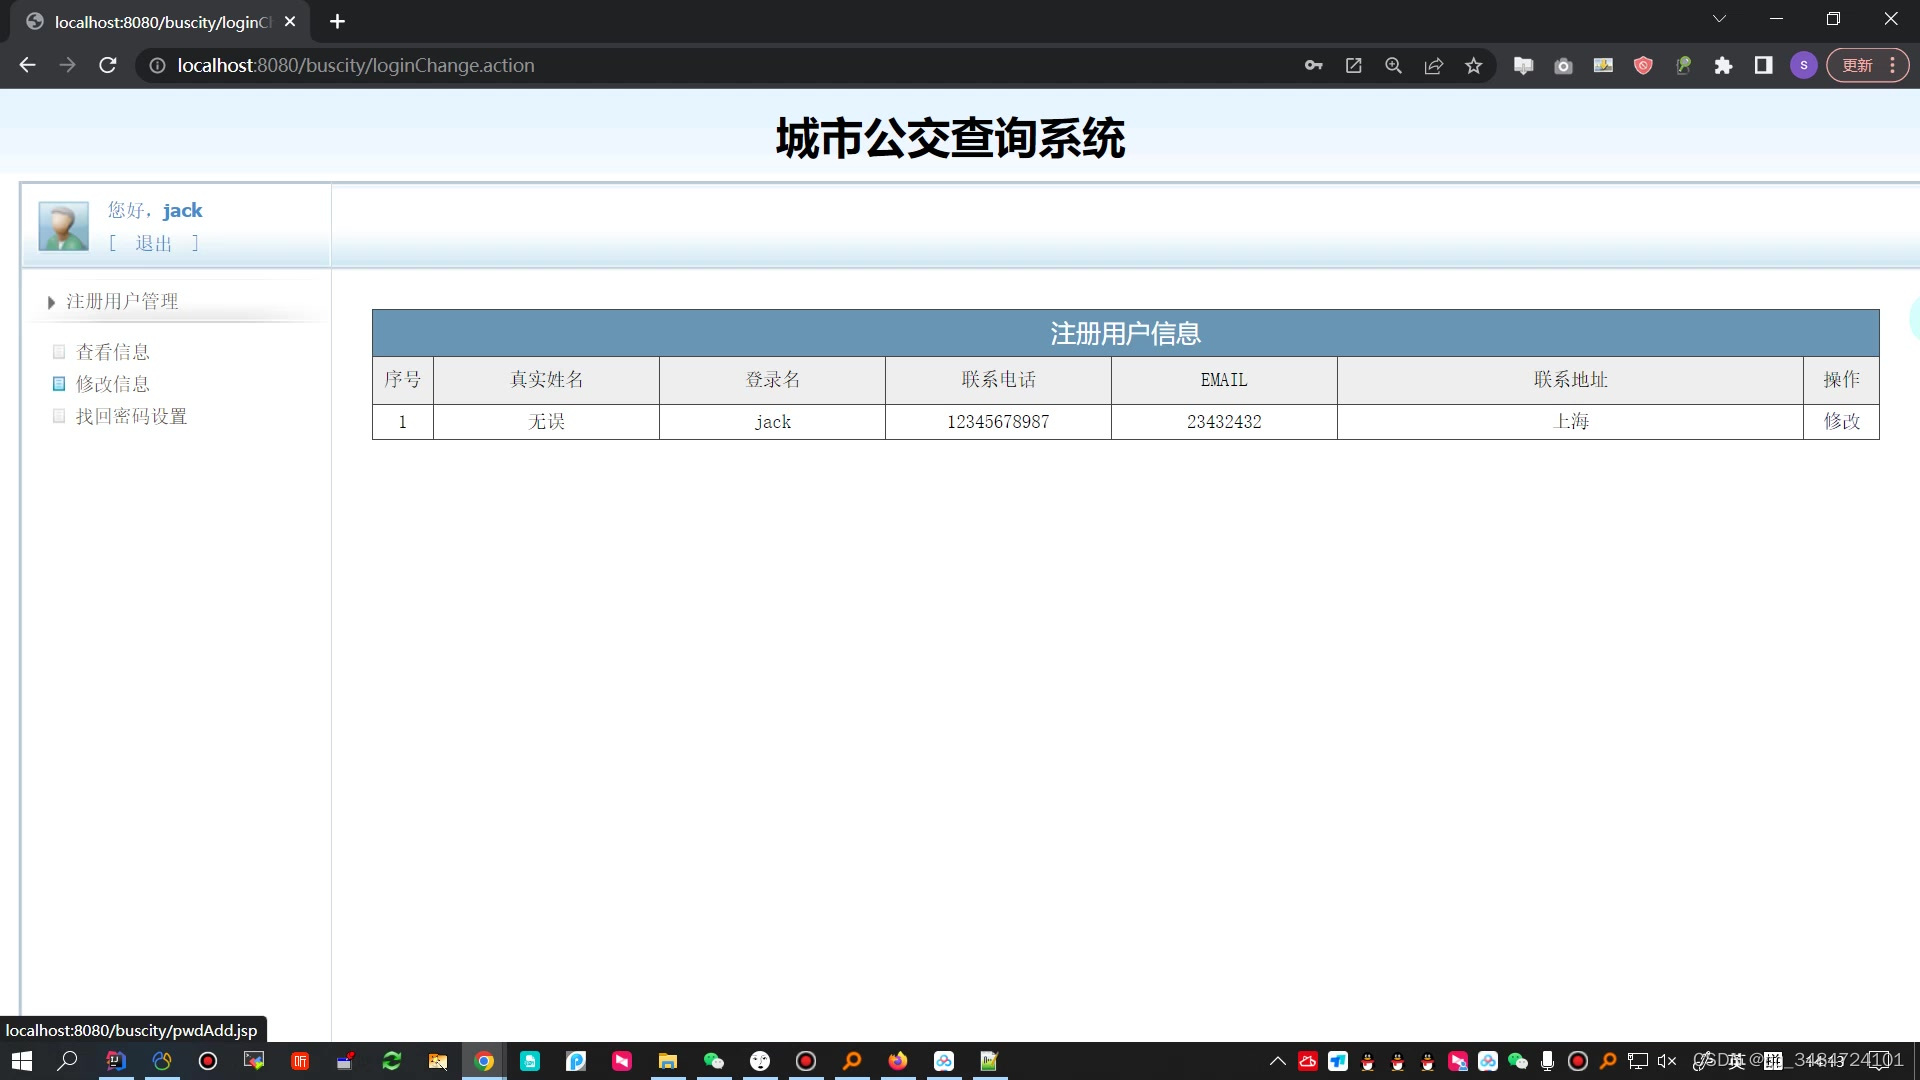Expand the 注册用户管理 menu section
Image resolution: width=1920 pixels, height=1080 pixels.
(x=121, y=301)
